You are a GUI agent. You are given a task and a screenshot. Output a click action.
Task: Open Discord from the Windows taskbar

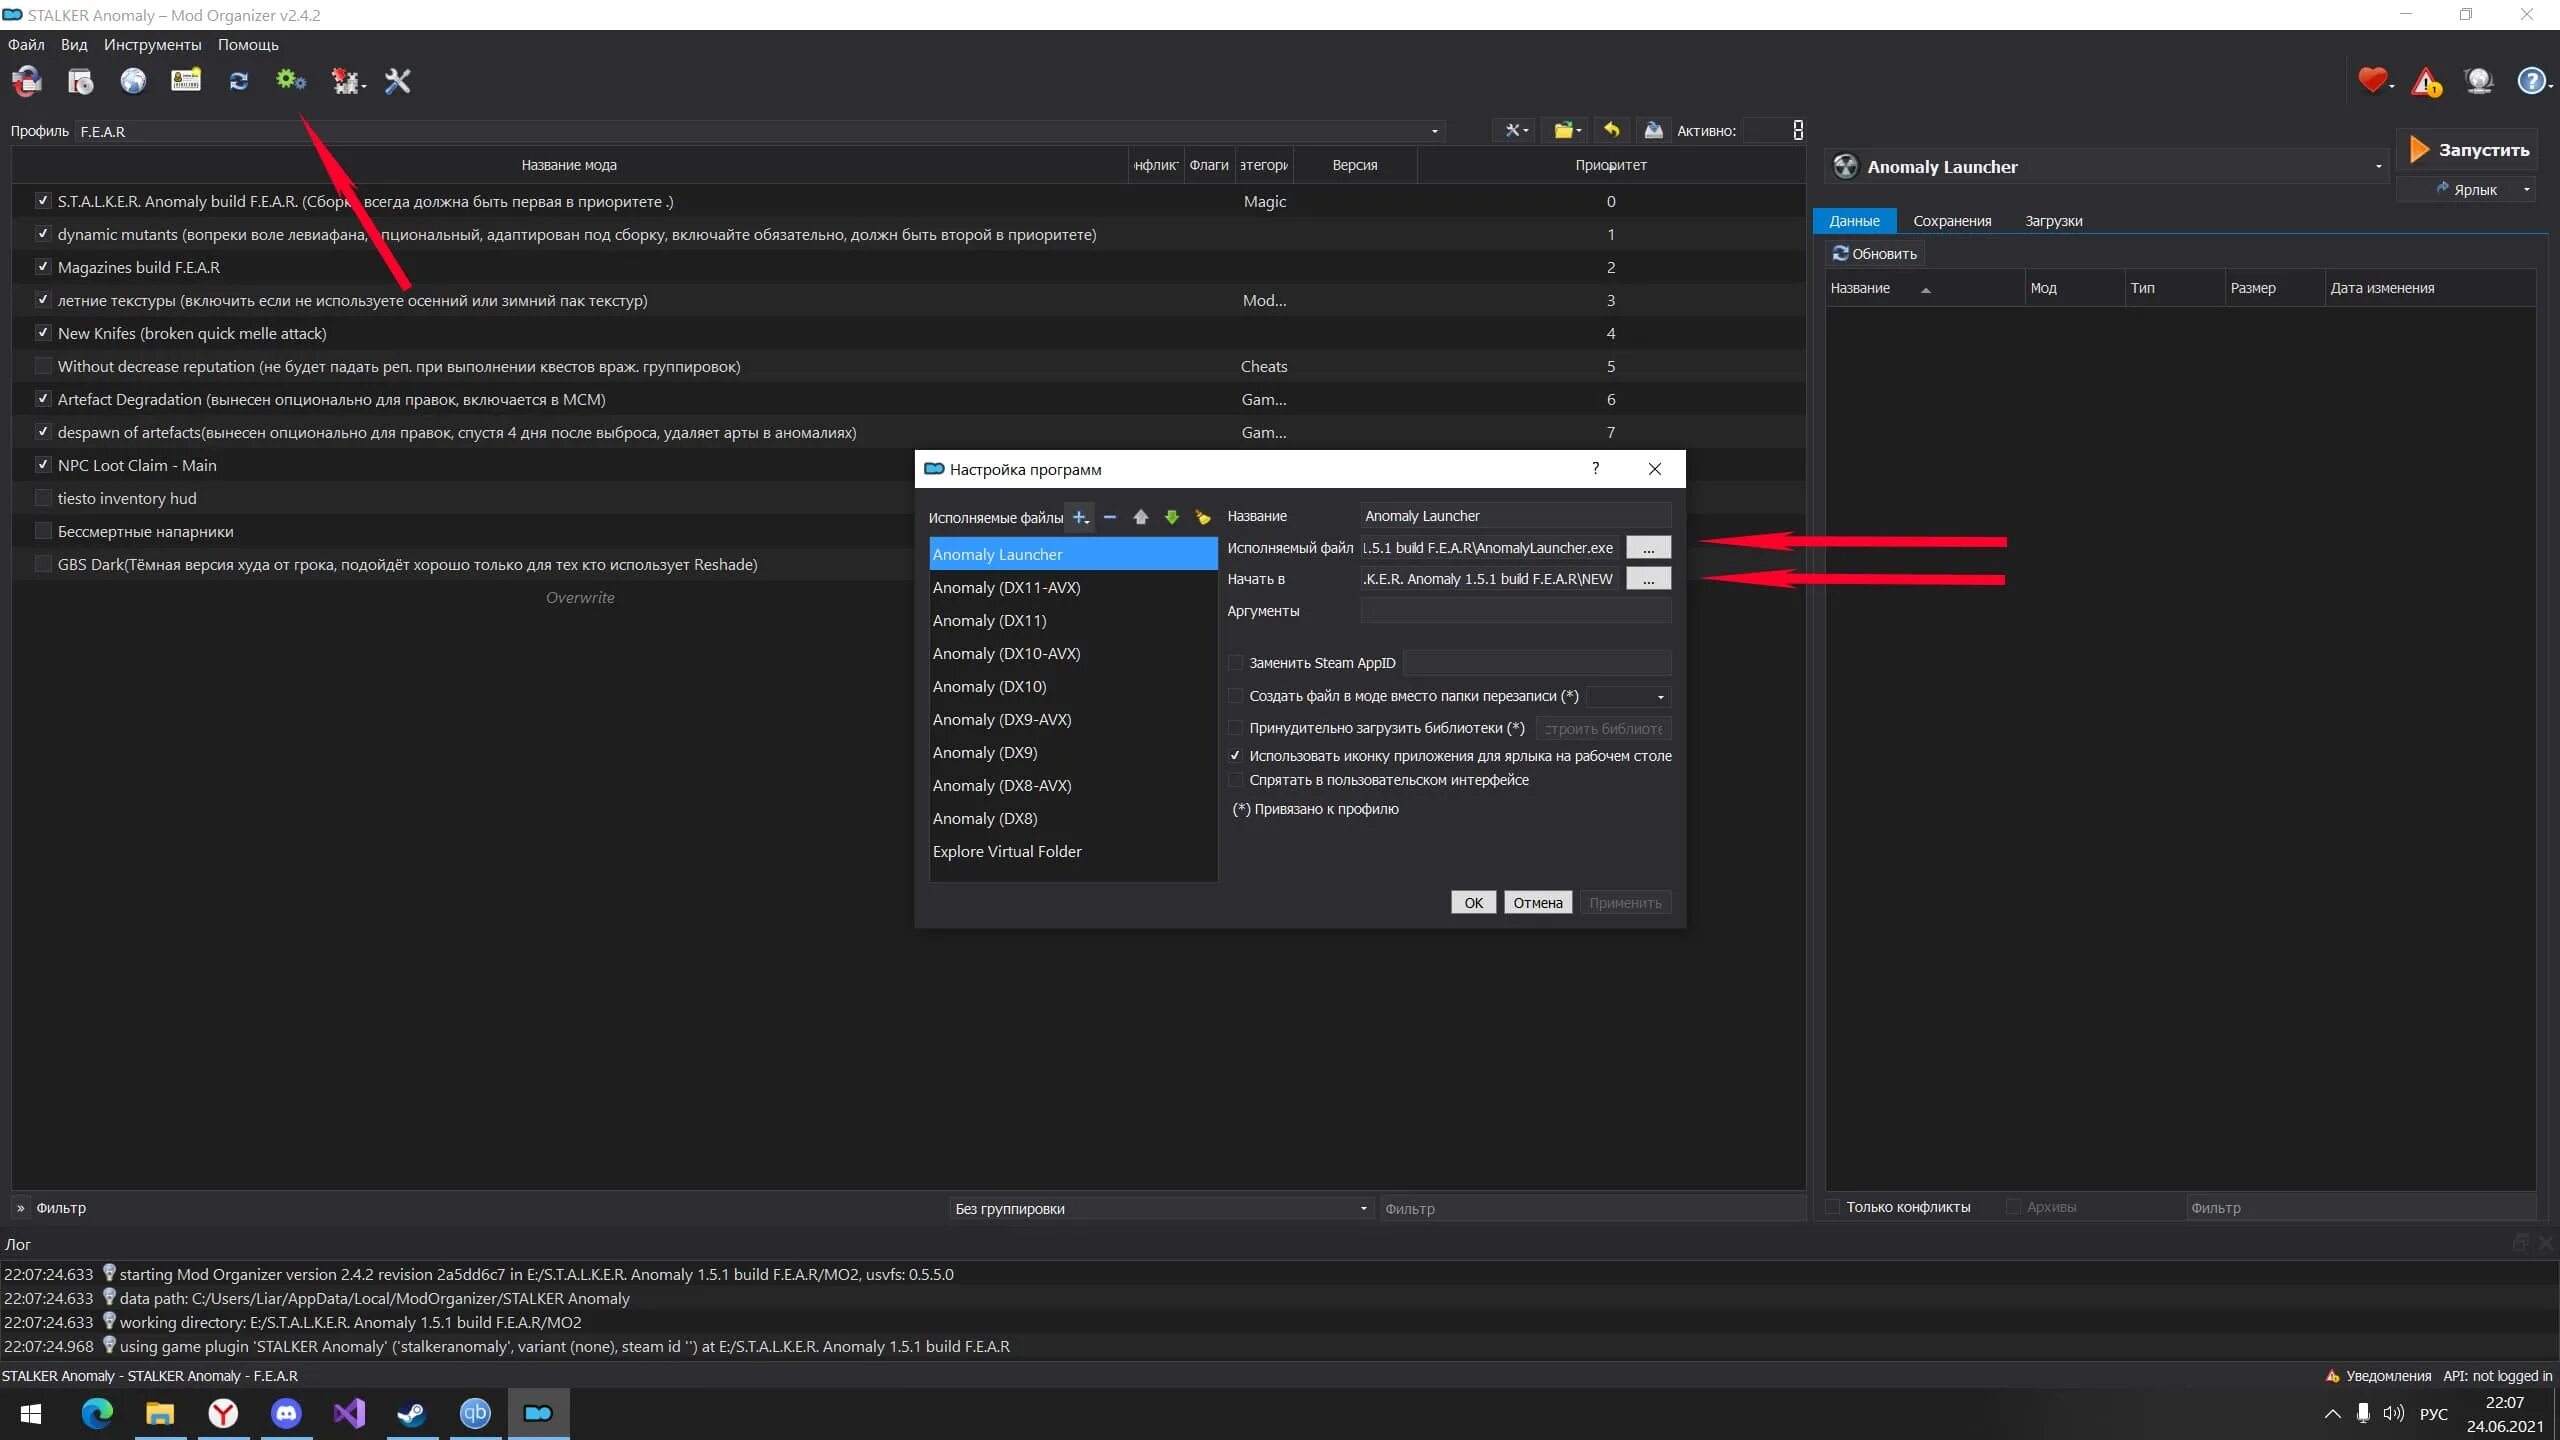tap(286, 1413)
